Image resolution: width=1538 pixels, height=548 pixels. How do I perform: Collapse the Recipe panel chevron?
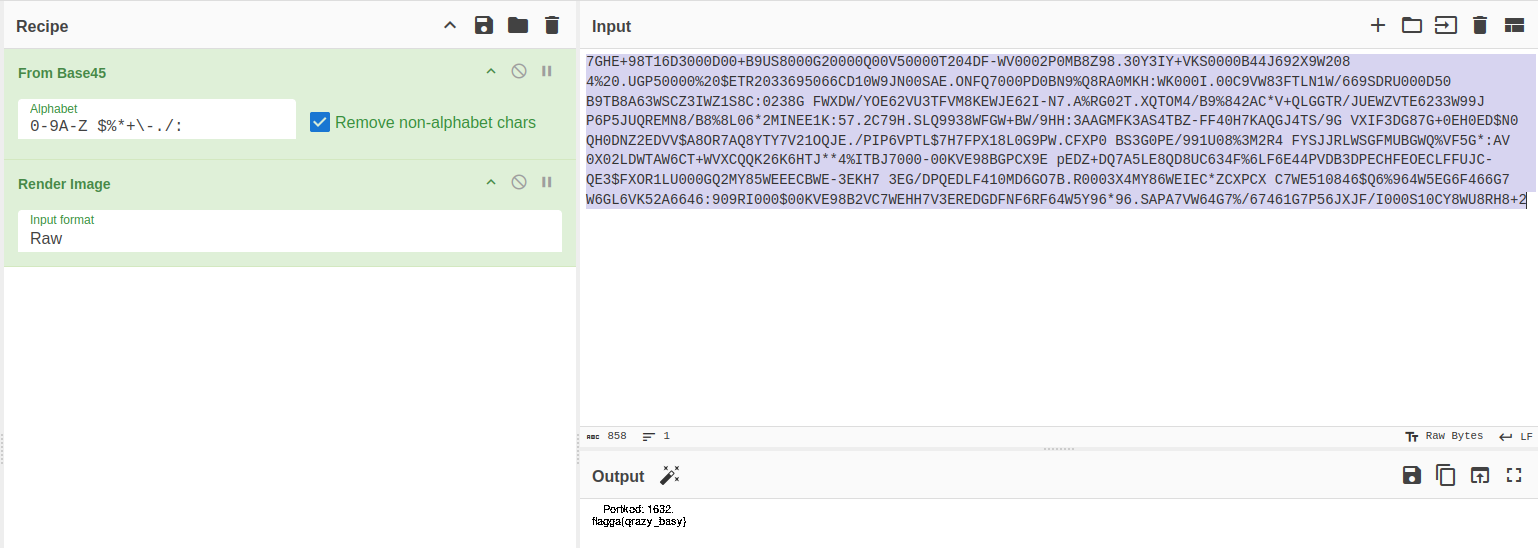[450, 26]
